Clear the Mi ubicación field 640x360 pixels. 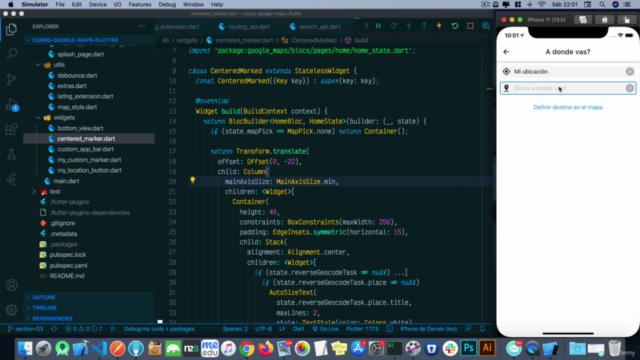630,71
